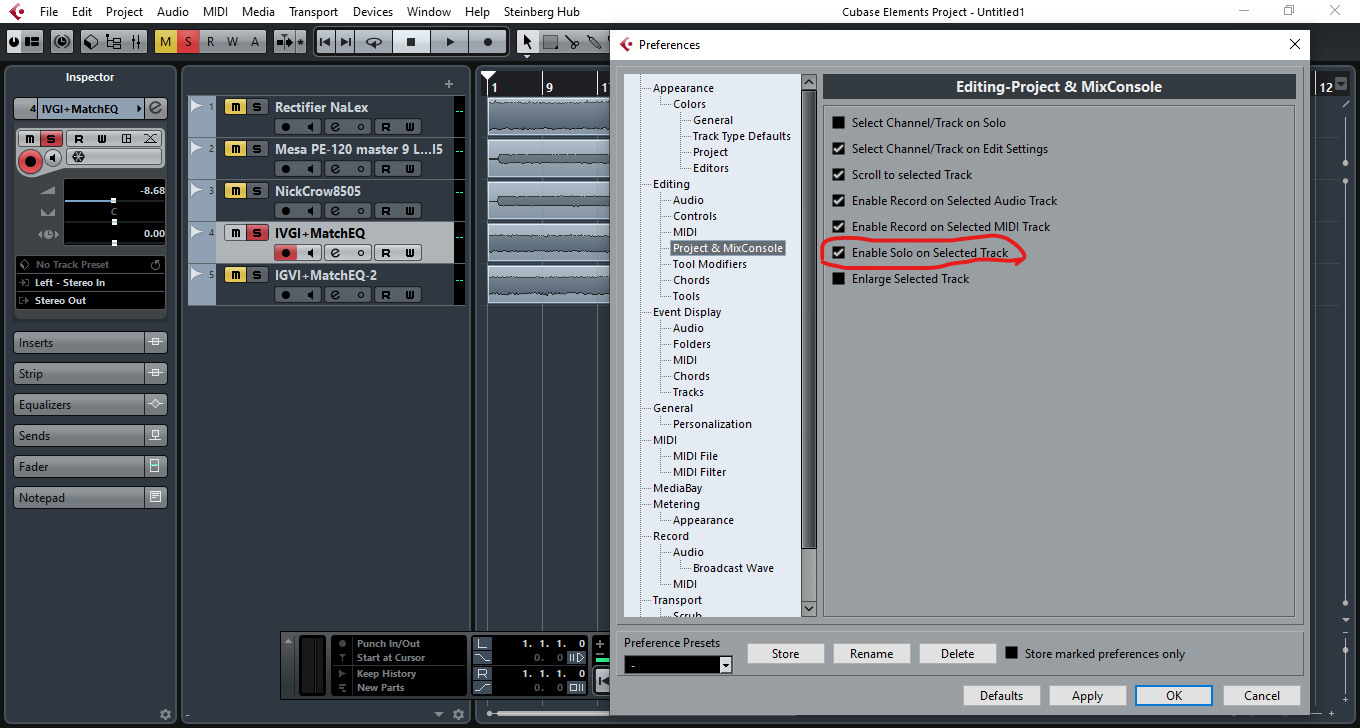The width and height of the screenshot is (1360, 728).
Task: Click the Delete preset button
Action: (958, 653)
